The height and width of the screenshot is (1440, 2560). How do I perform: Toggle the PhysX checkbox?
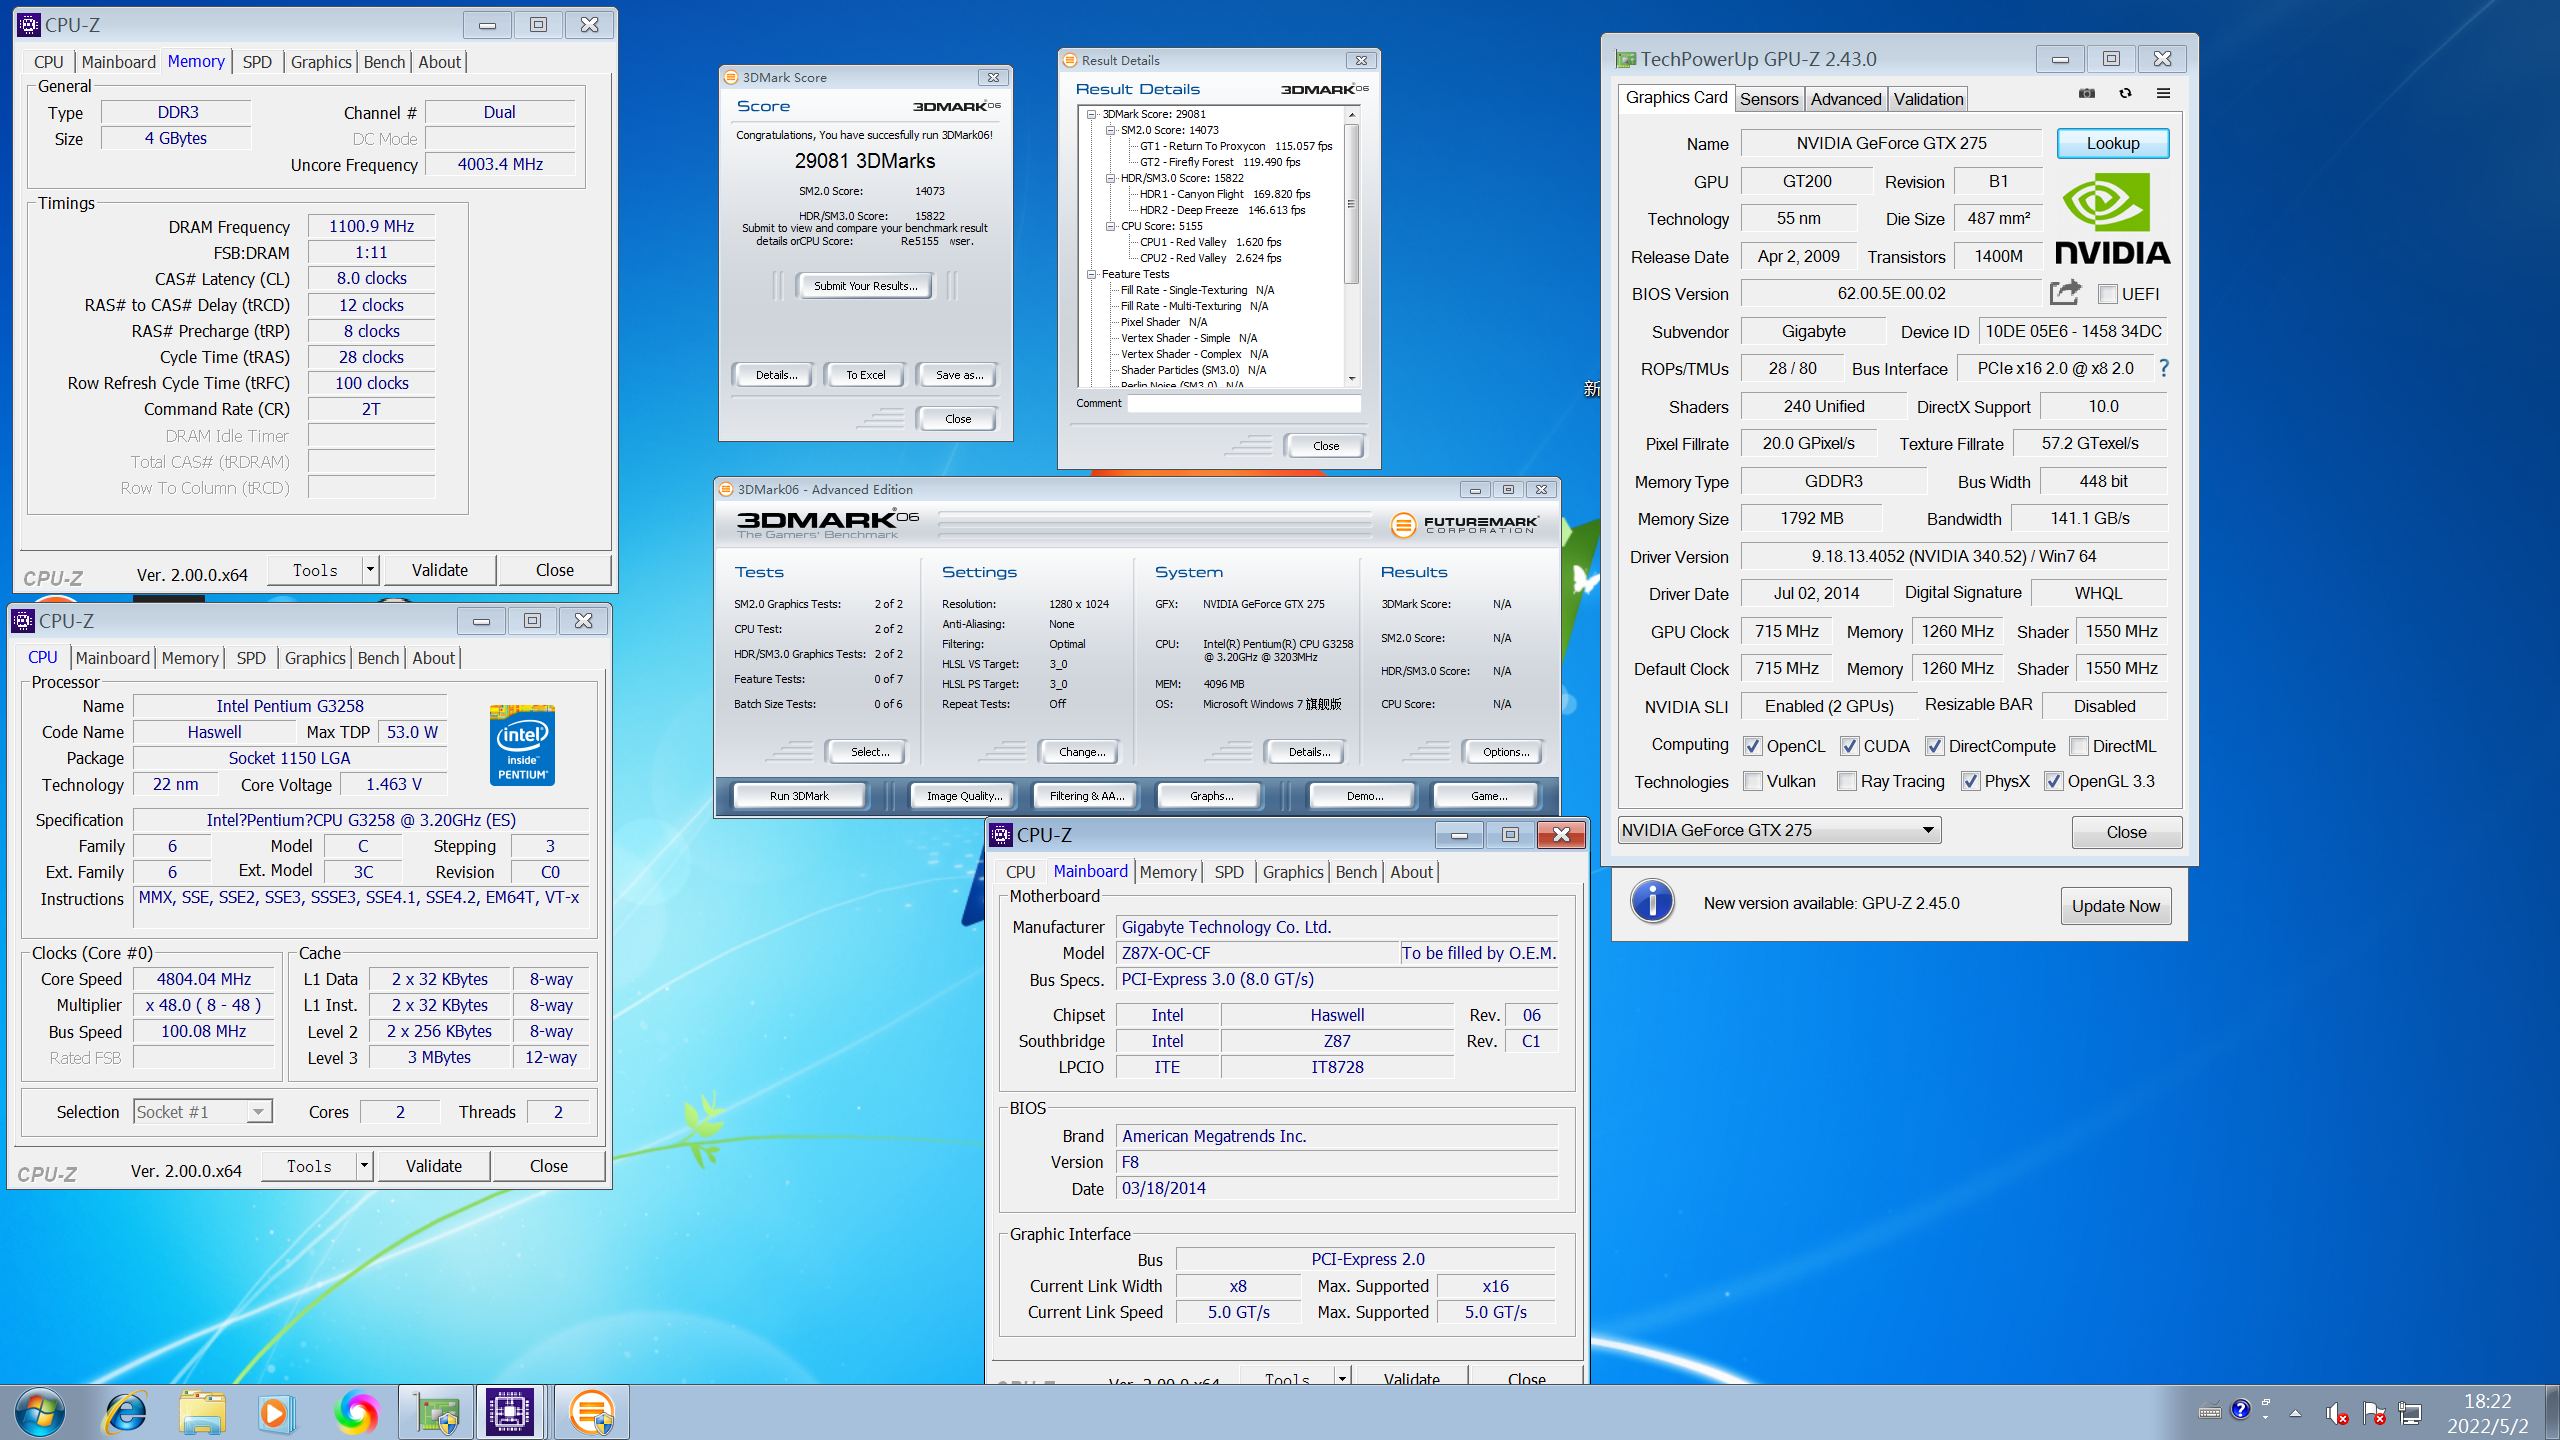pyautogui.click(x=1970, y=781)
